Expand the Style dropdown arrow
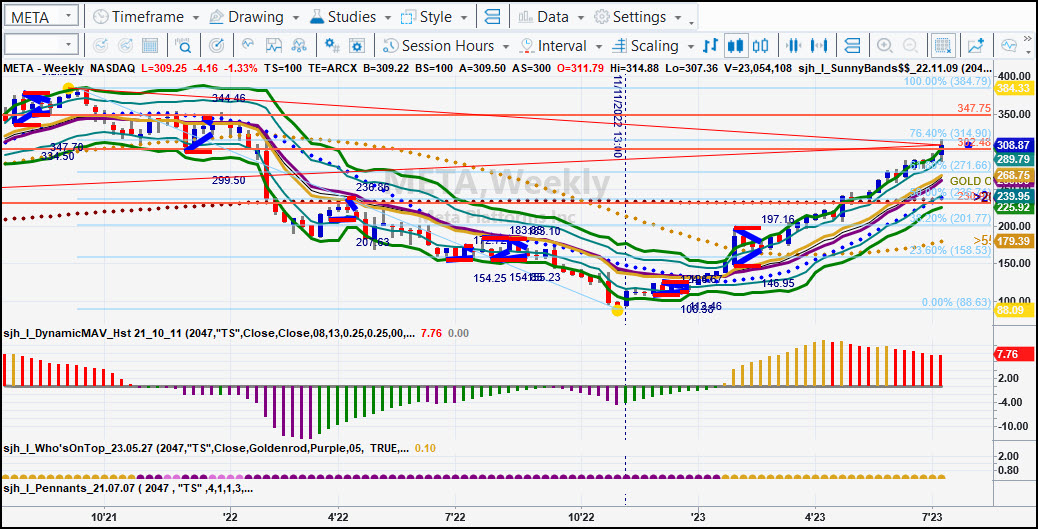The width and height of the screenshot is (1038, 529). coord(464,18)
